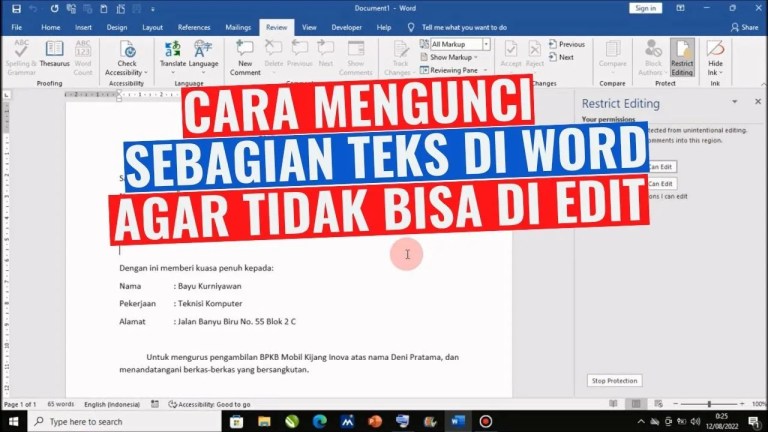This screenshot has height=432, width=768.
Task: Expand the Check Accessibility dropdown arrow
Action: pyautogui.click(x=145, y=72)
